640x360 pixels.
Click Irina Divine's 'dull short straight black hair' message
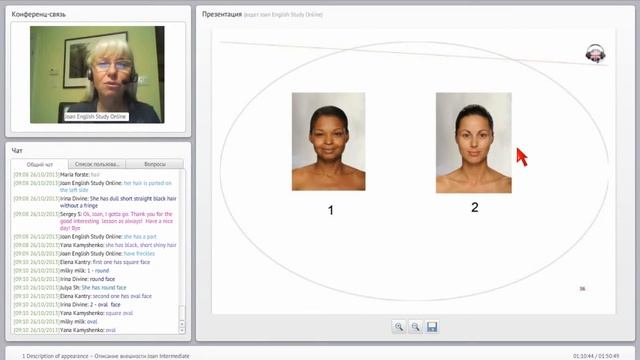pos(118,202)
